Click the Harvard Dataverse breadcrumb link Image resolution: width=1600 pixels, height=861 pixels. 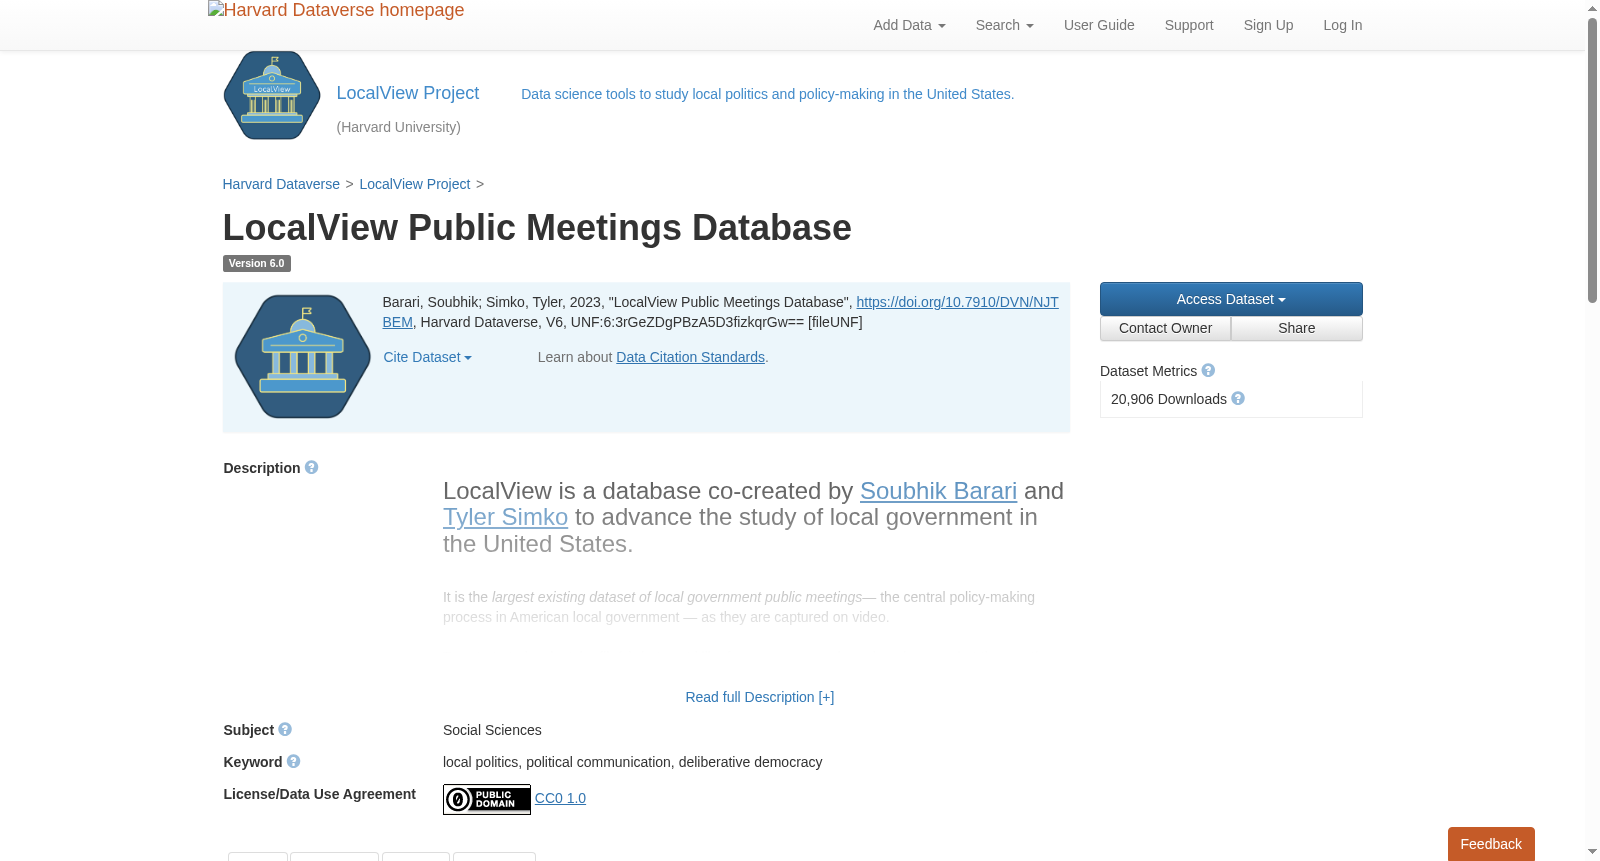[281, 184]
